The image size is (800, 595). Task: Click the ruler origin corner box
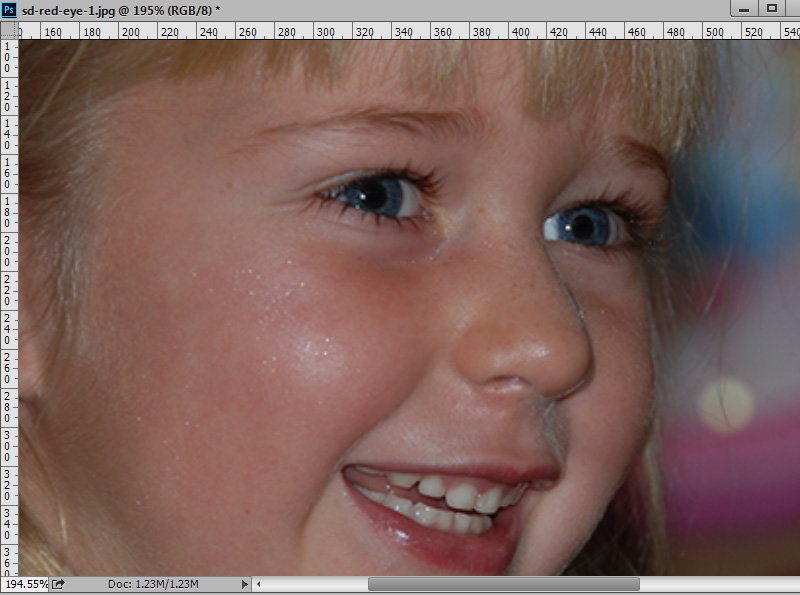pos(9,31)
